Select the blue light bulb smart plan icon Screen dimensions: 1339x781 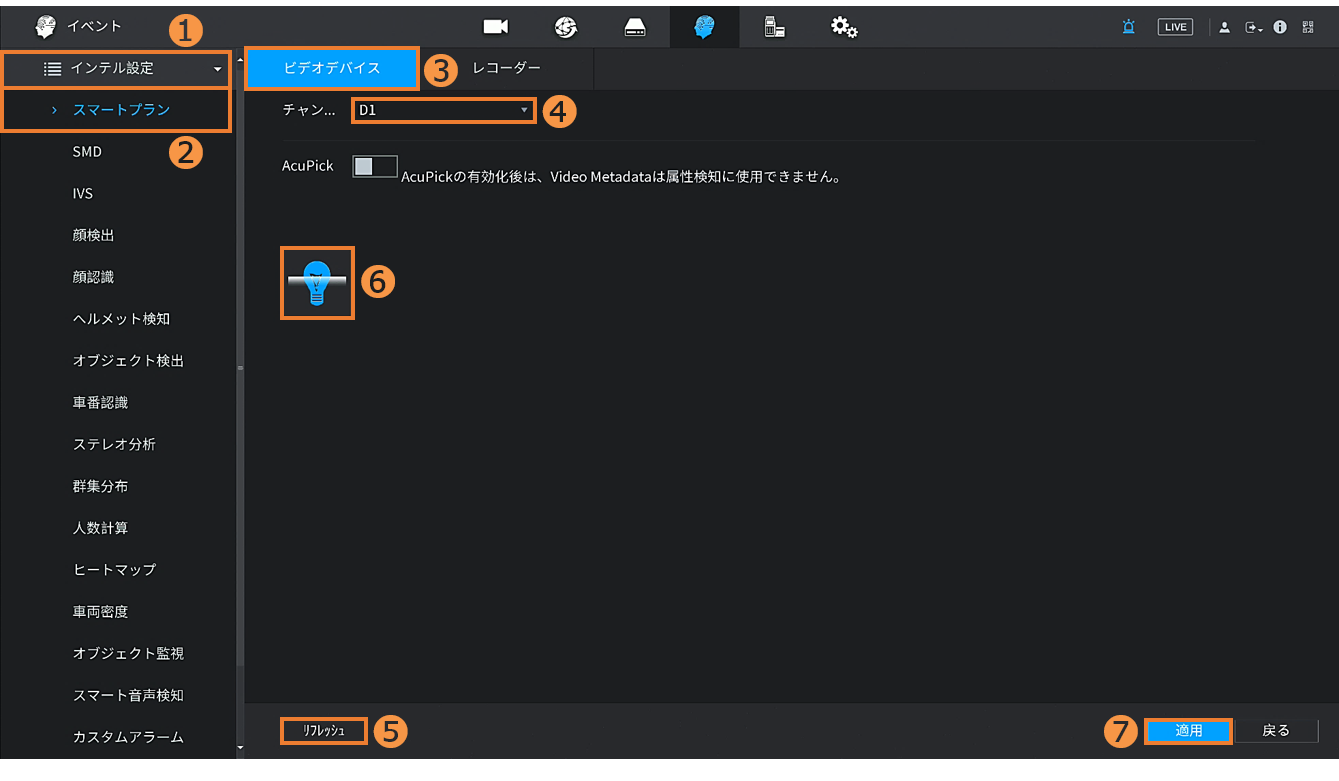pos(317,283)
